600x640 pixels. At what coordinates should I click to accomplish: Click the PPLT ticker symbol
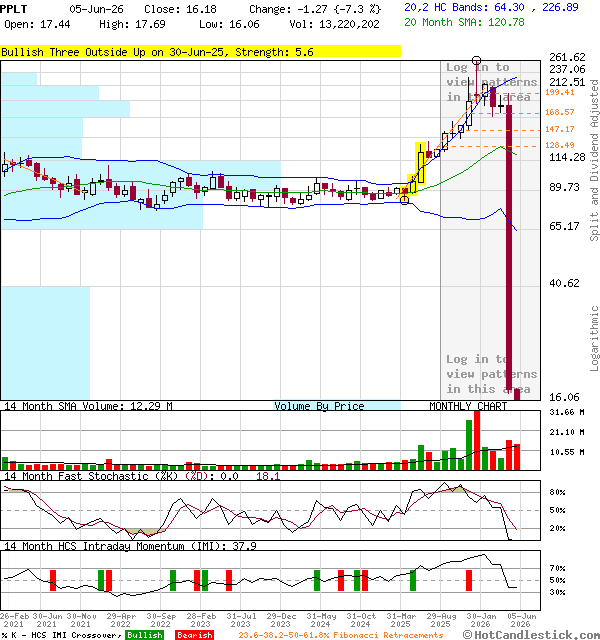pyautogui.click(x=13, y=9)
